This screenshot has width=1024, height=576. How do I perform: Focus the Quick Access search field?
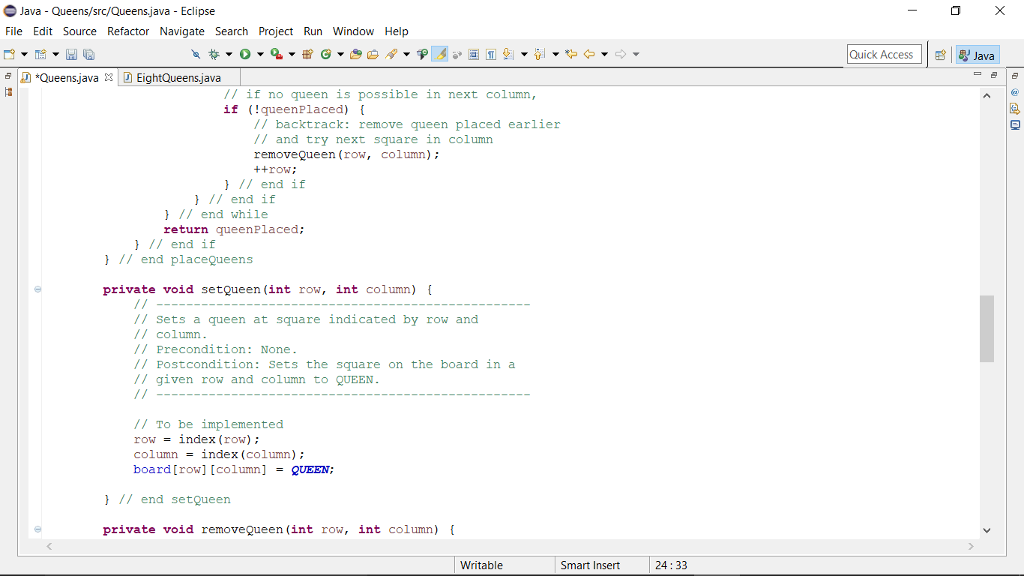point(884,54)
